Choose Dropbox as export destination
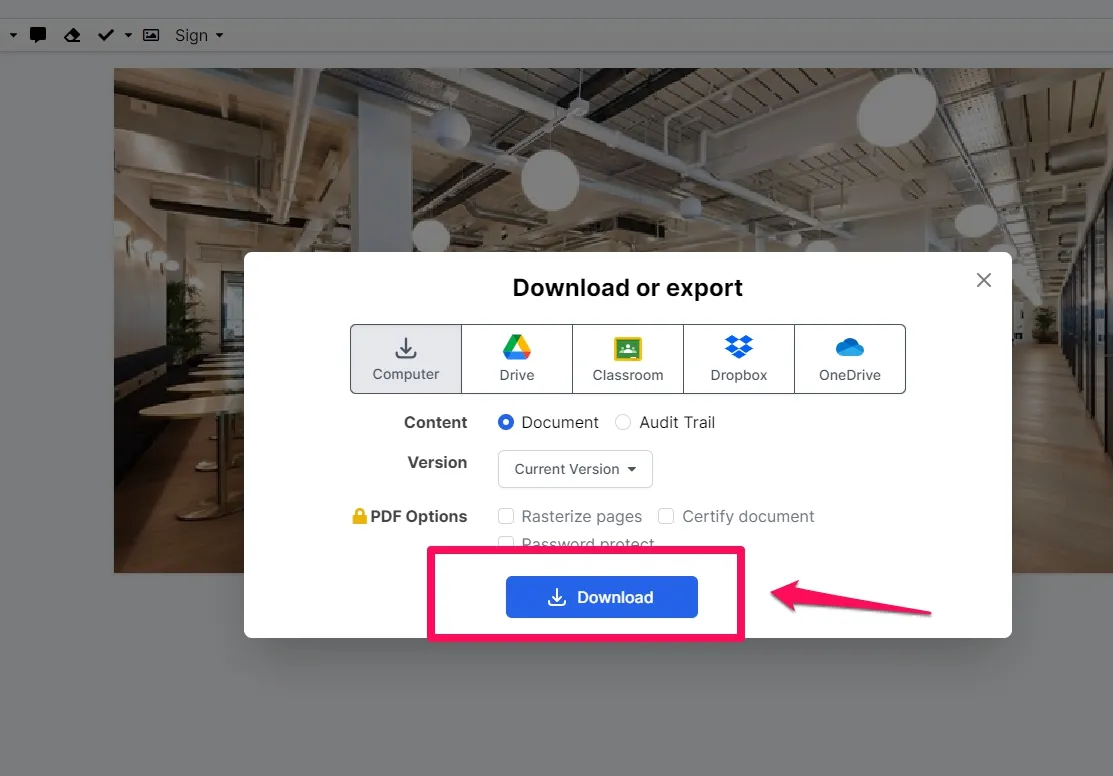The width and height of the screenshot is (1113, 776). pos(738,358)
